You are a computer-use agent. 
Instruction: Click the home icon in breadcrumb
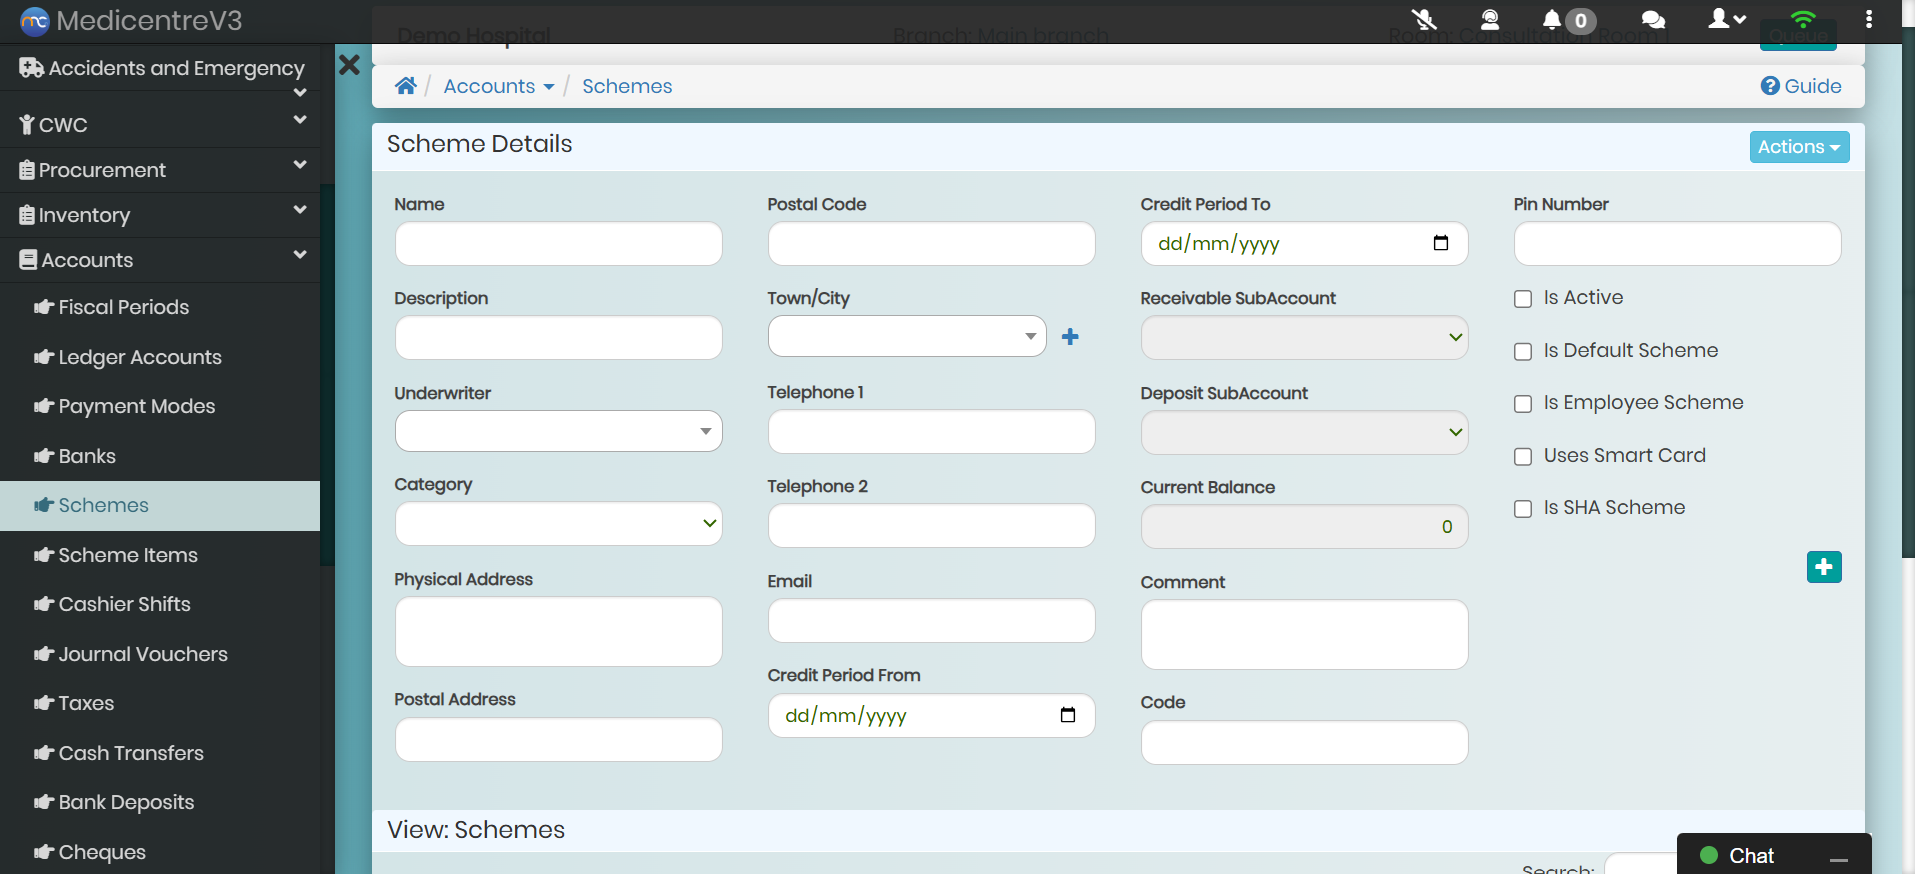point(405,86)
